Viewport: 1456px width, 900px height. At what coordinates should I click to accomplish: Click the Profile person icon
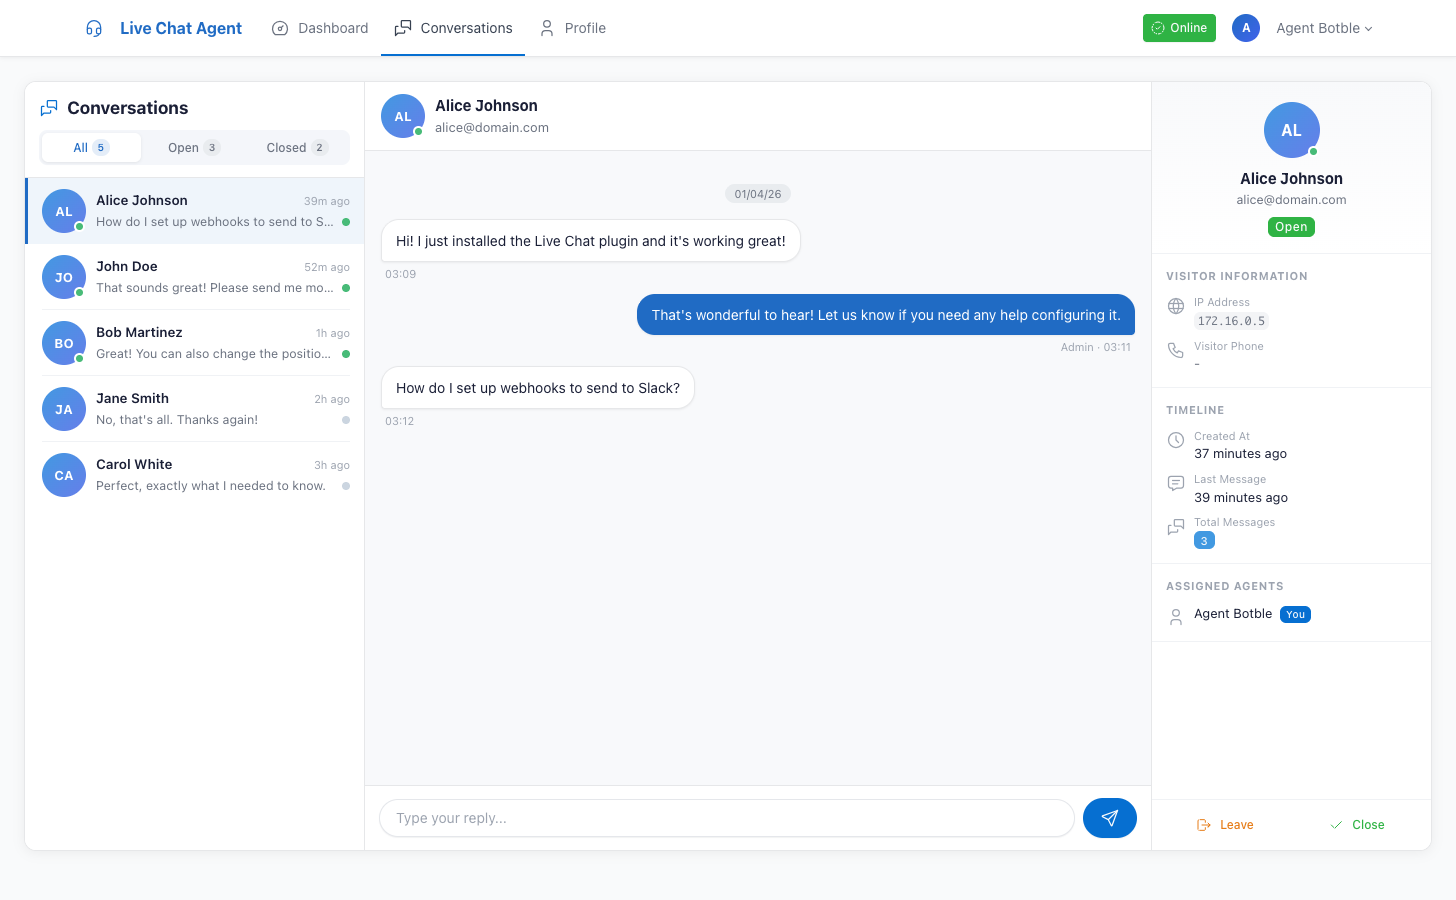545,28
